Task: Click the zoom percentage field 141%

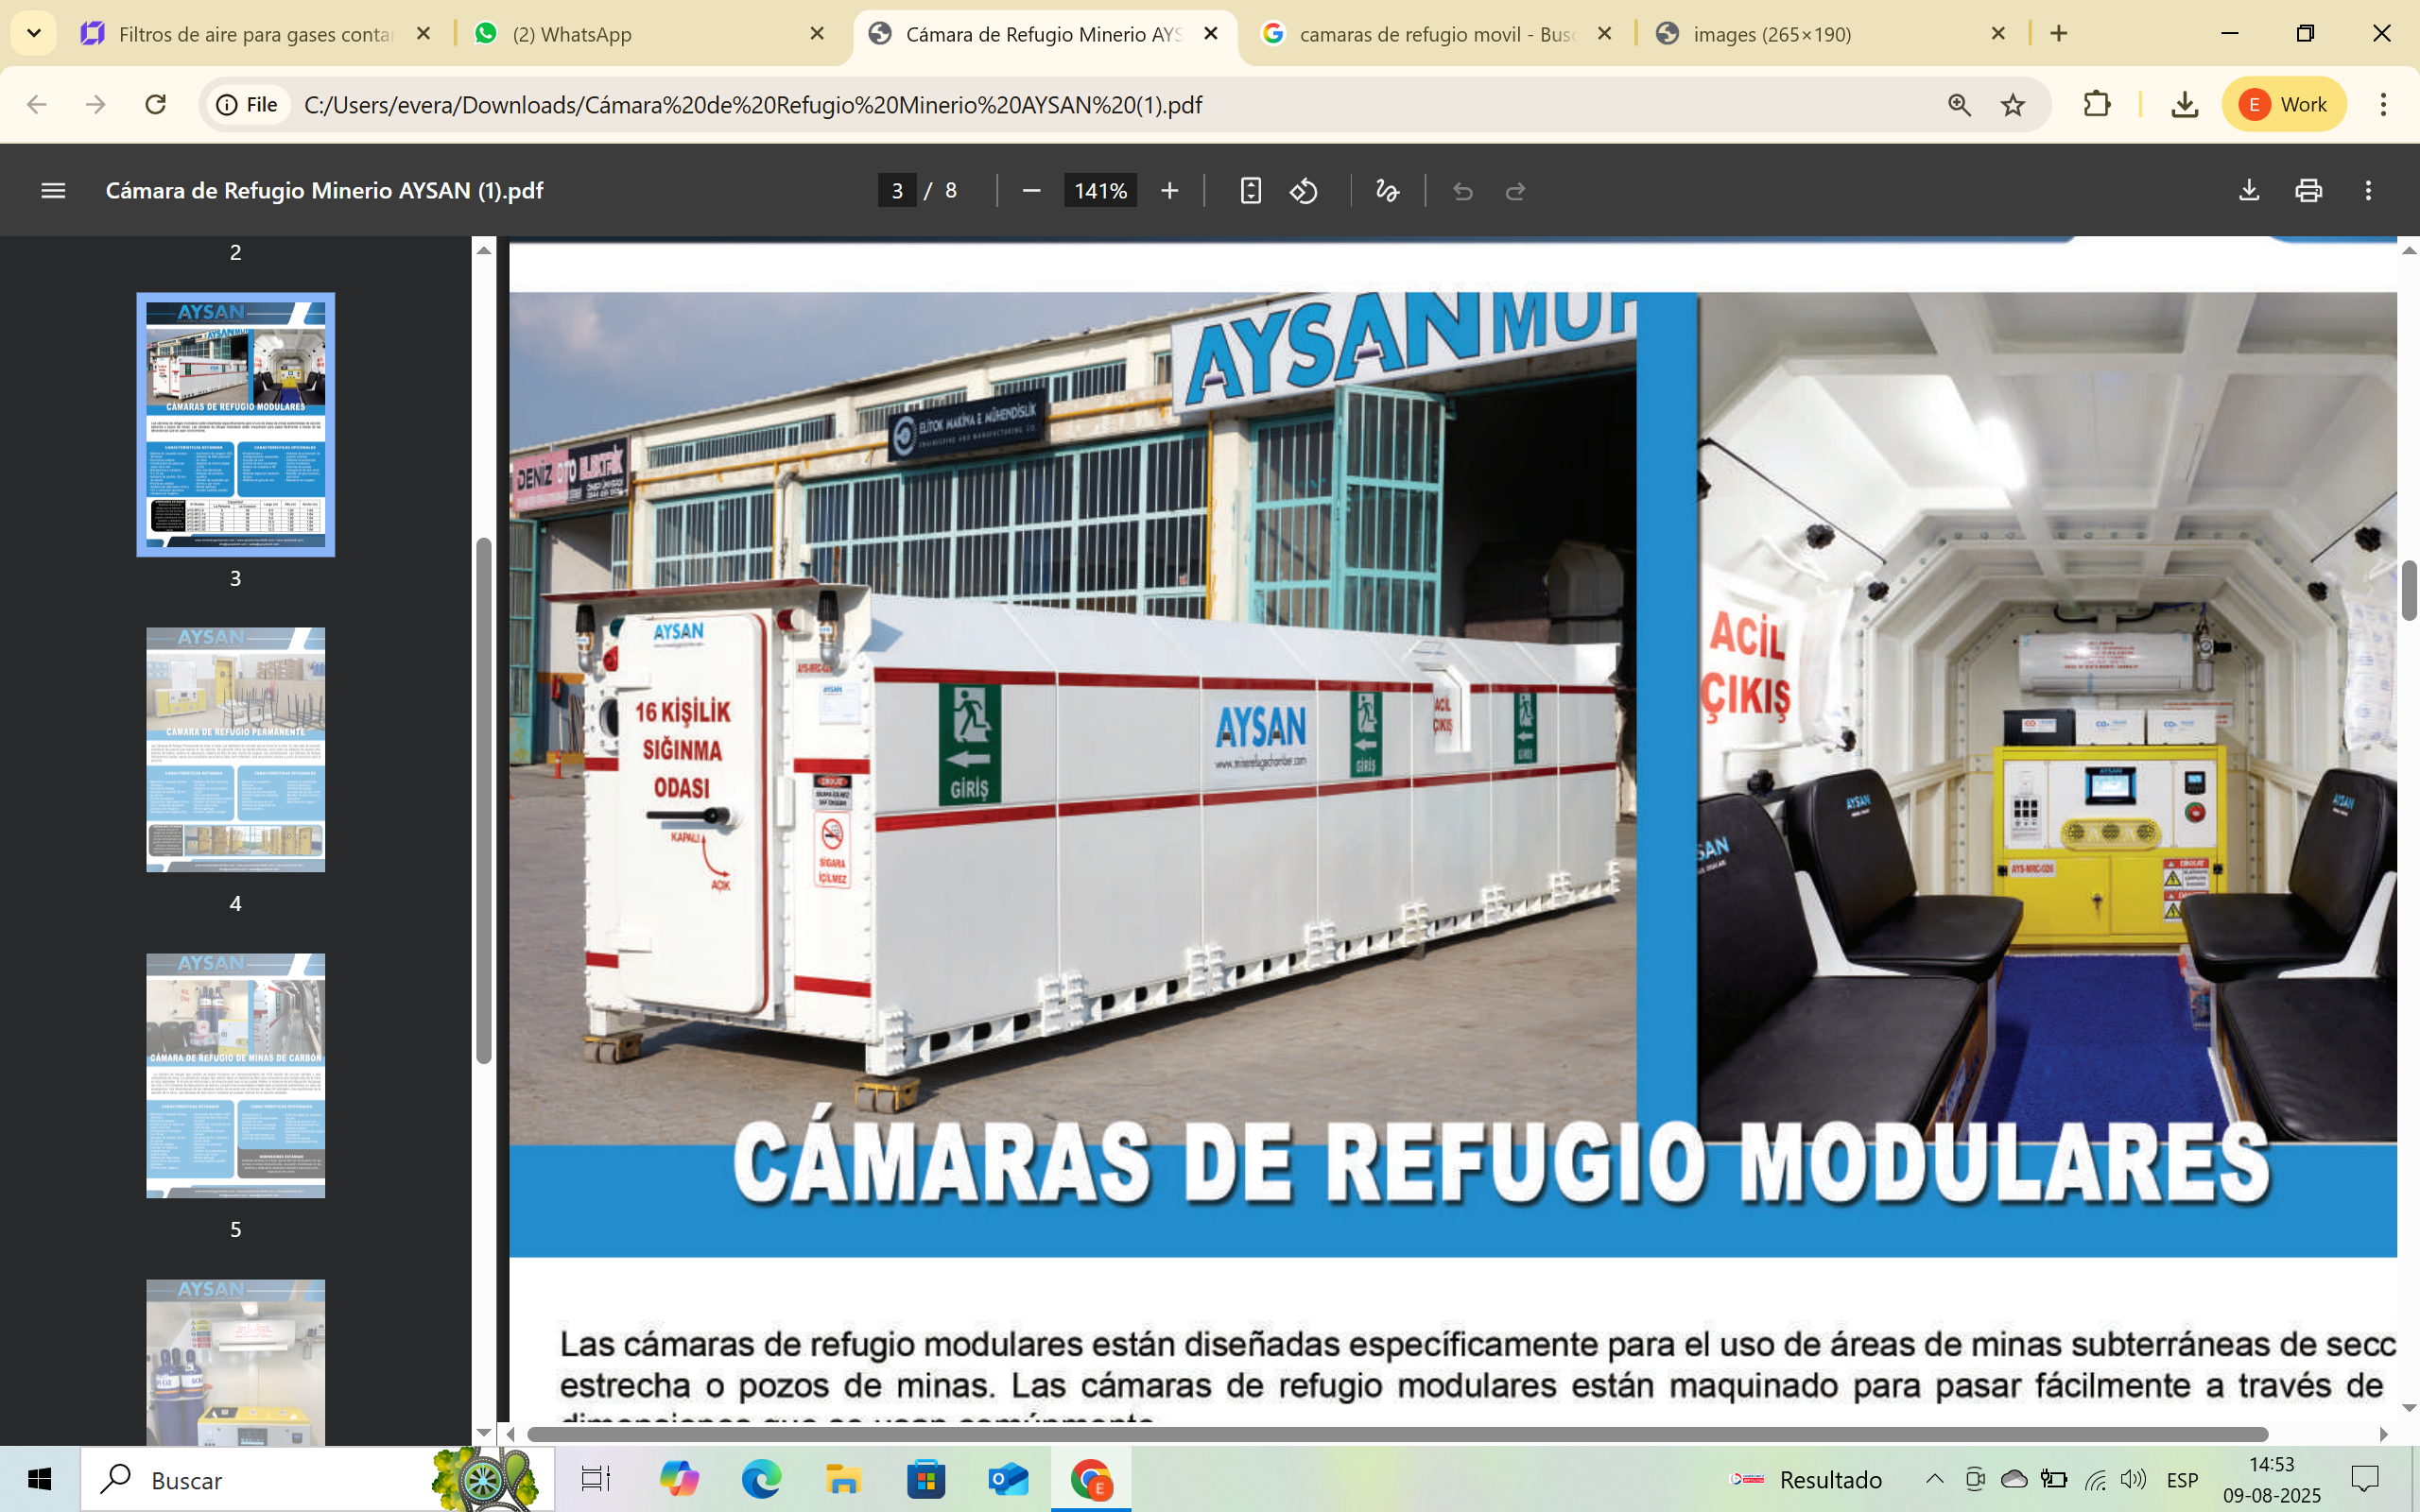Action: coord(1100,190)
